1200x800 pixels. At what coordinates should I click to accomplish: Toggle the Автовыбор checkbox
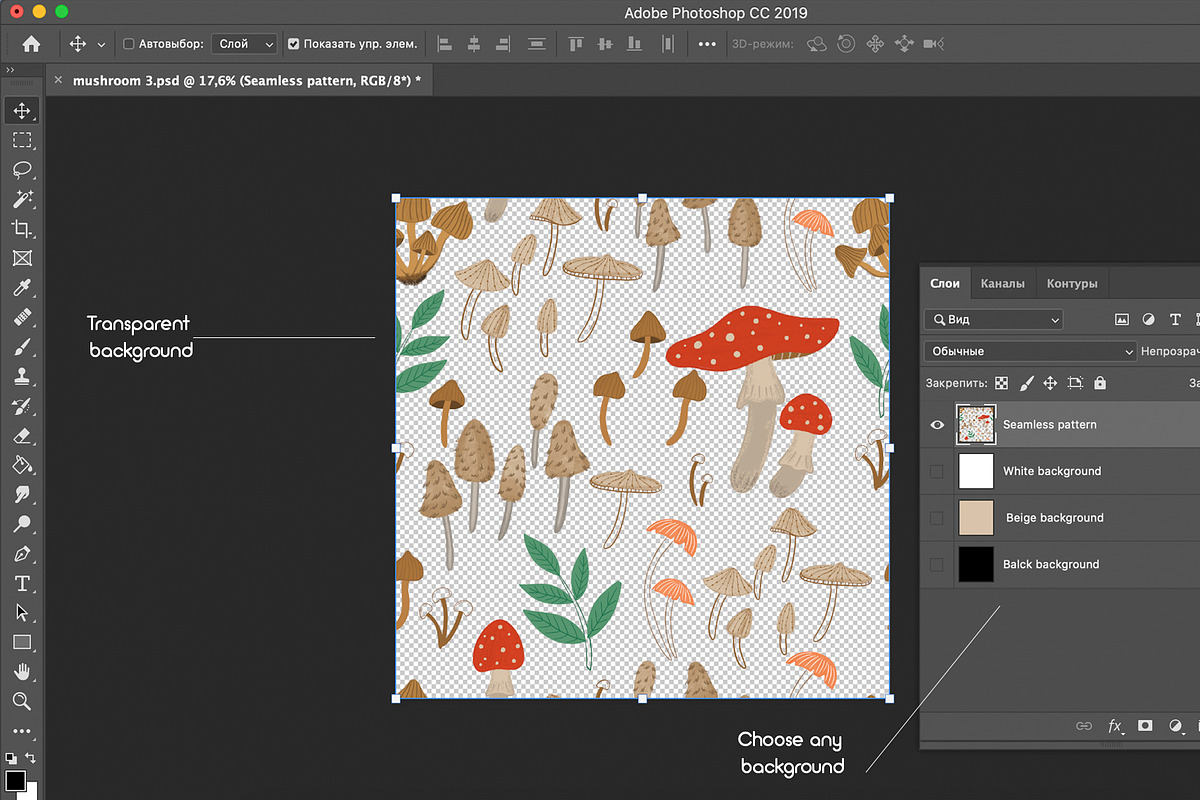129,44
